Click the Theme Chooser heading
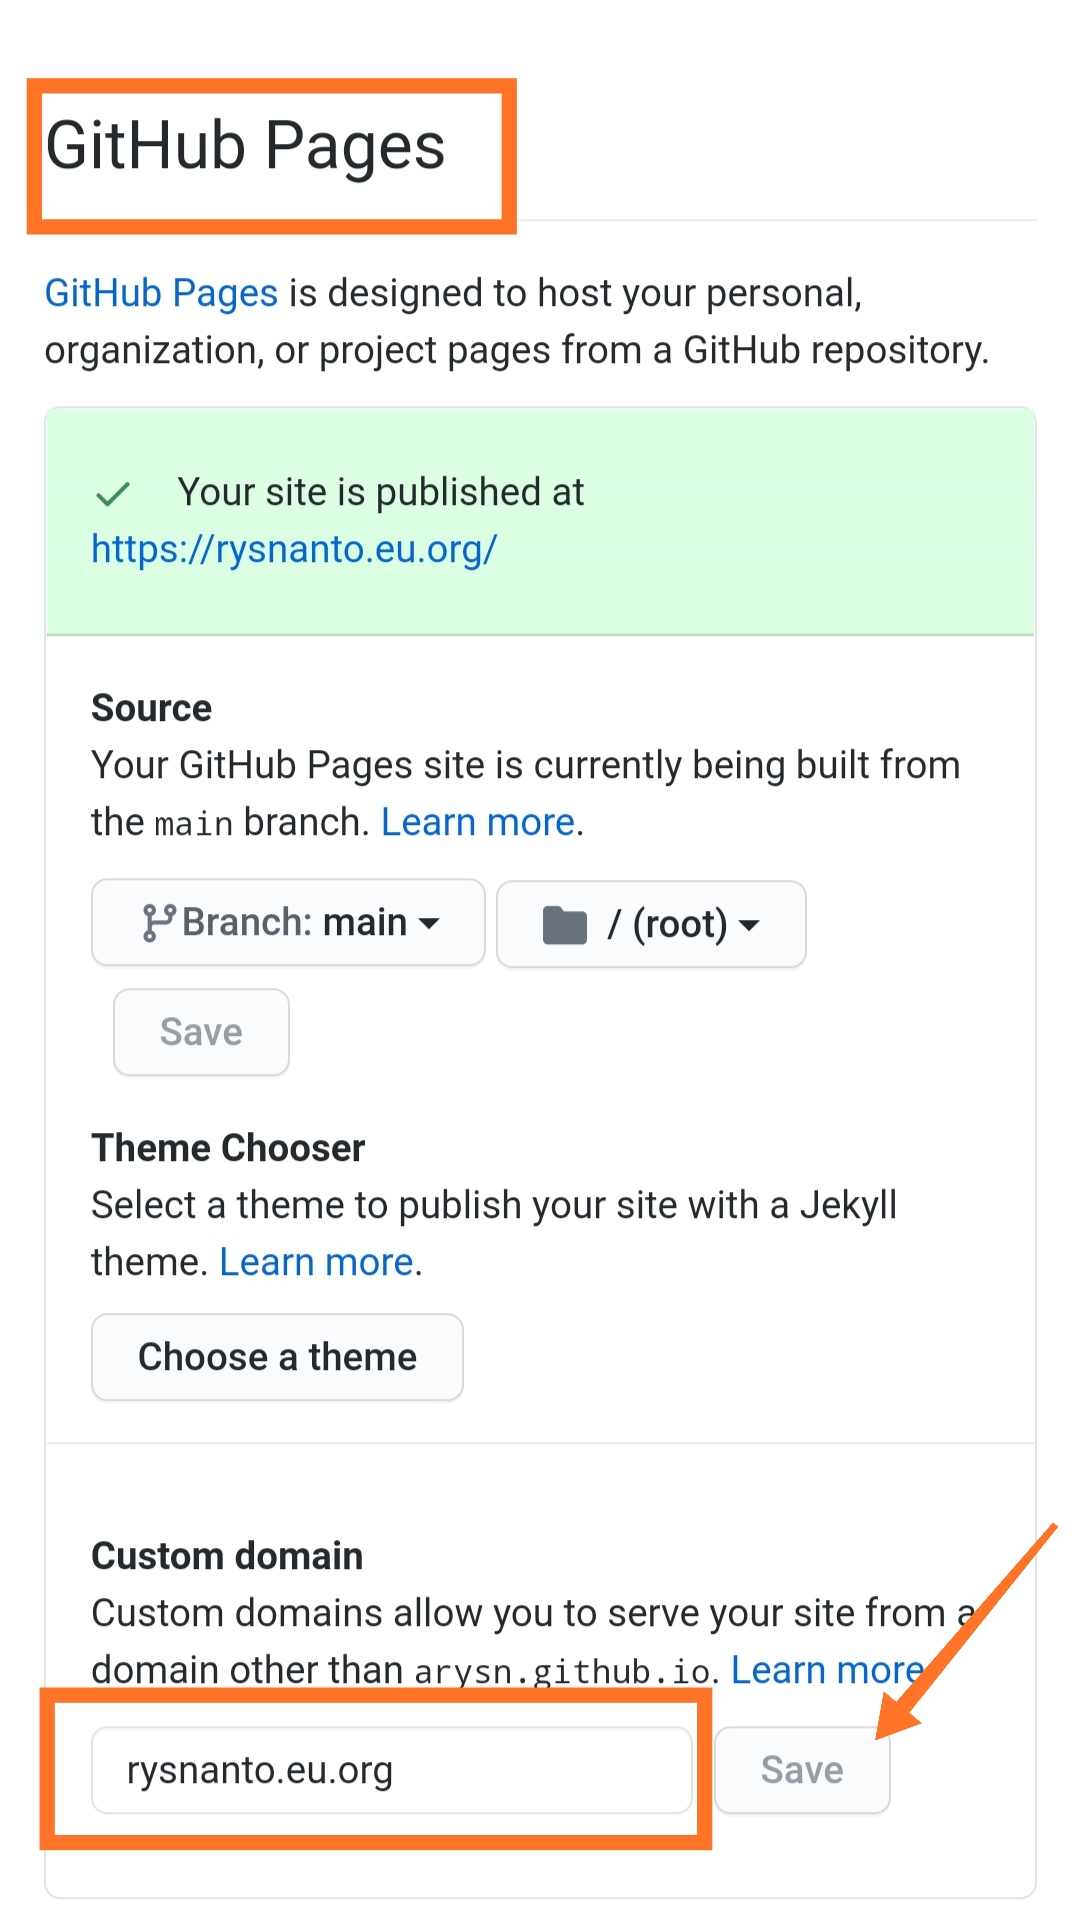1080x1923 pixels. 228,1148
